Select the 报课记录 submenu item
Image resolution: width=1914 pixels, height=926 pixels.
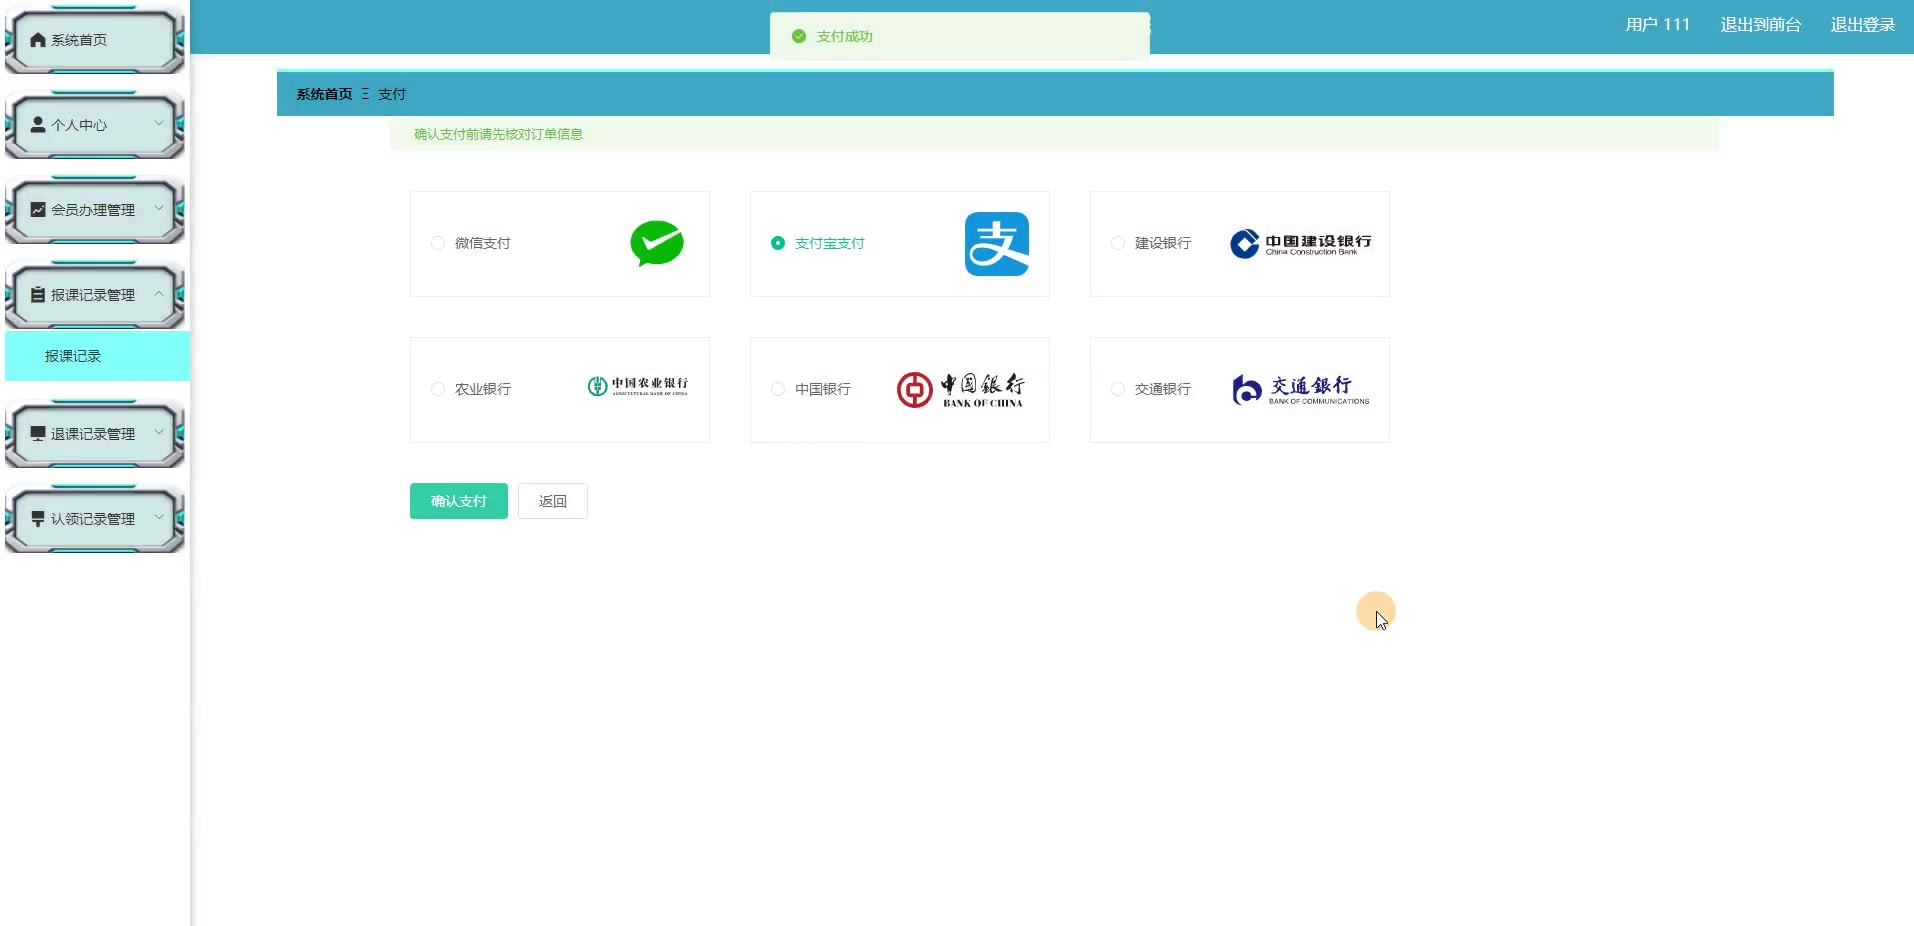coord(97,356)
